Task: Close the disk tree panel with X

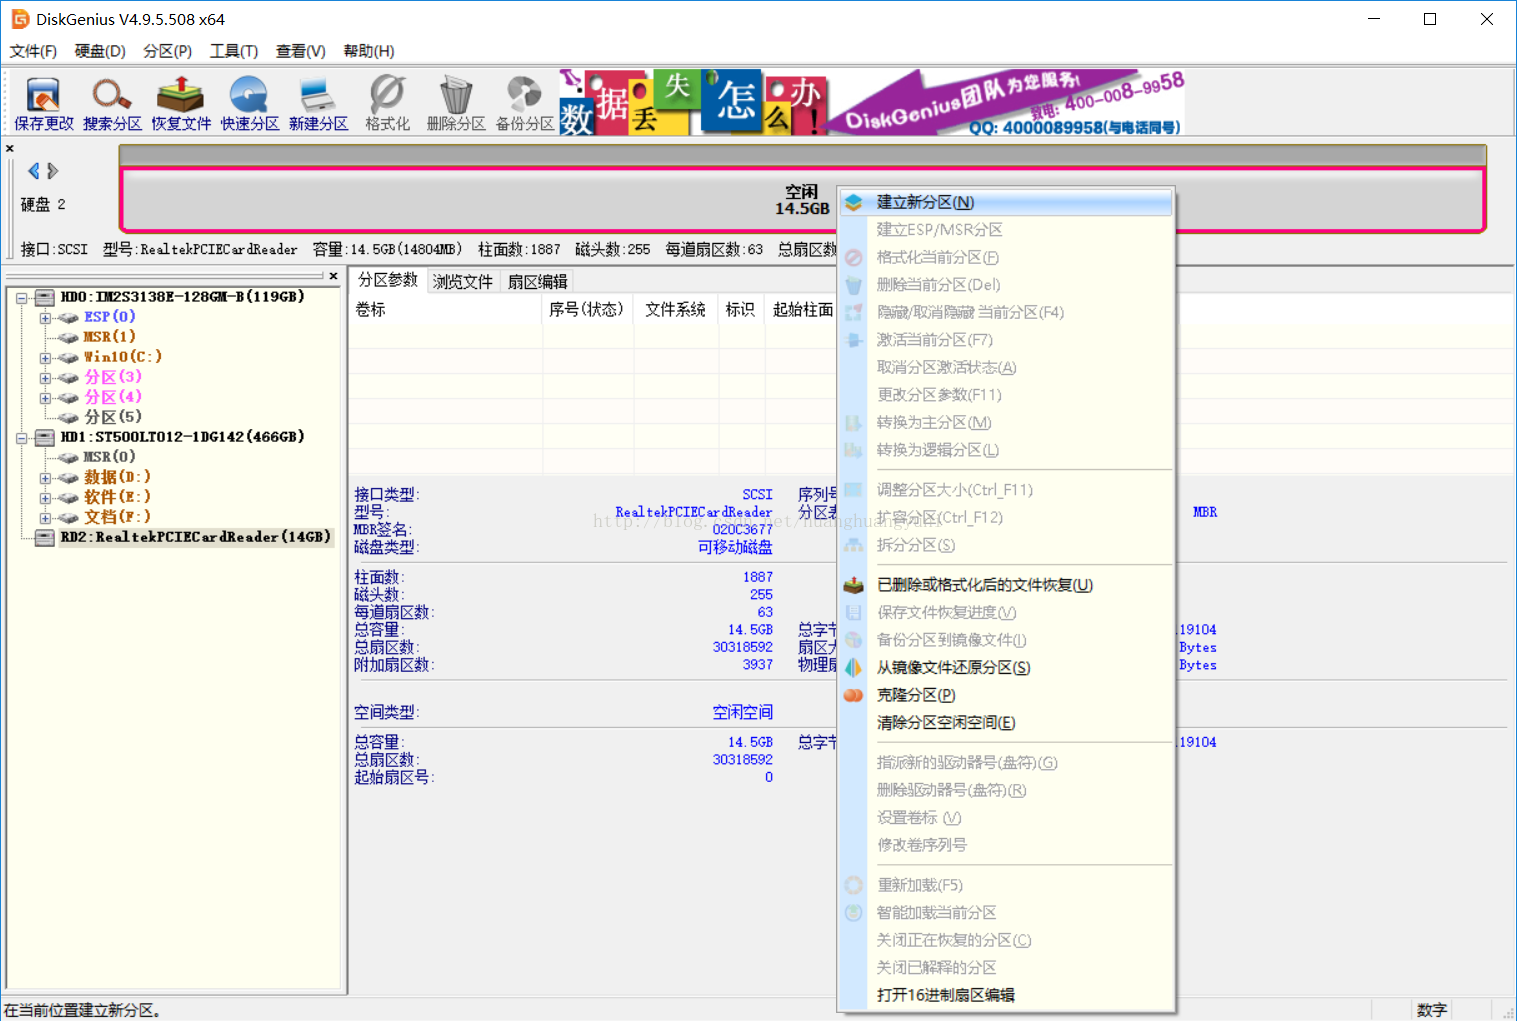Action: pos(333,276)
